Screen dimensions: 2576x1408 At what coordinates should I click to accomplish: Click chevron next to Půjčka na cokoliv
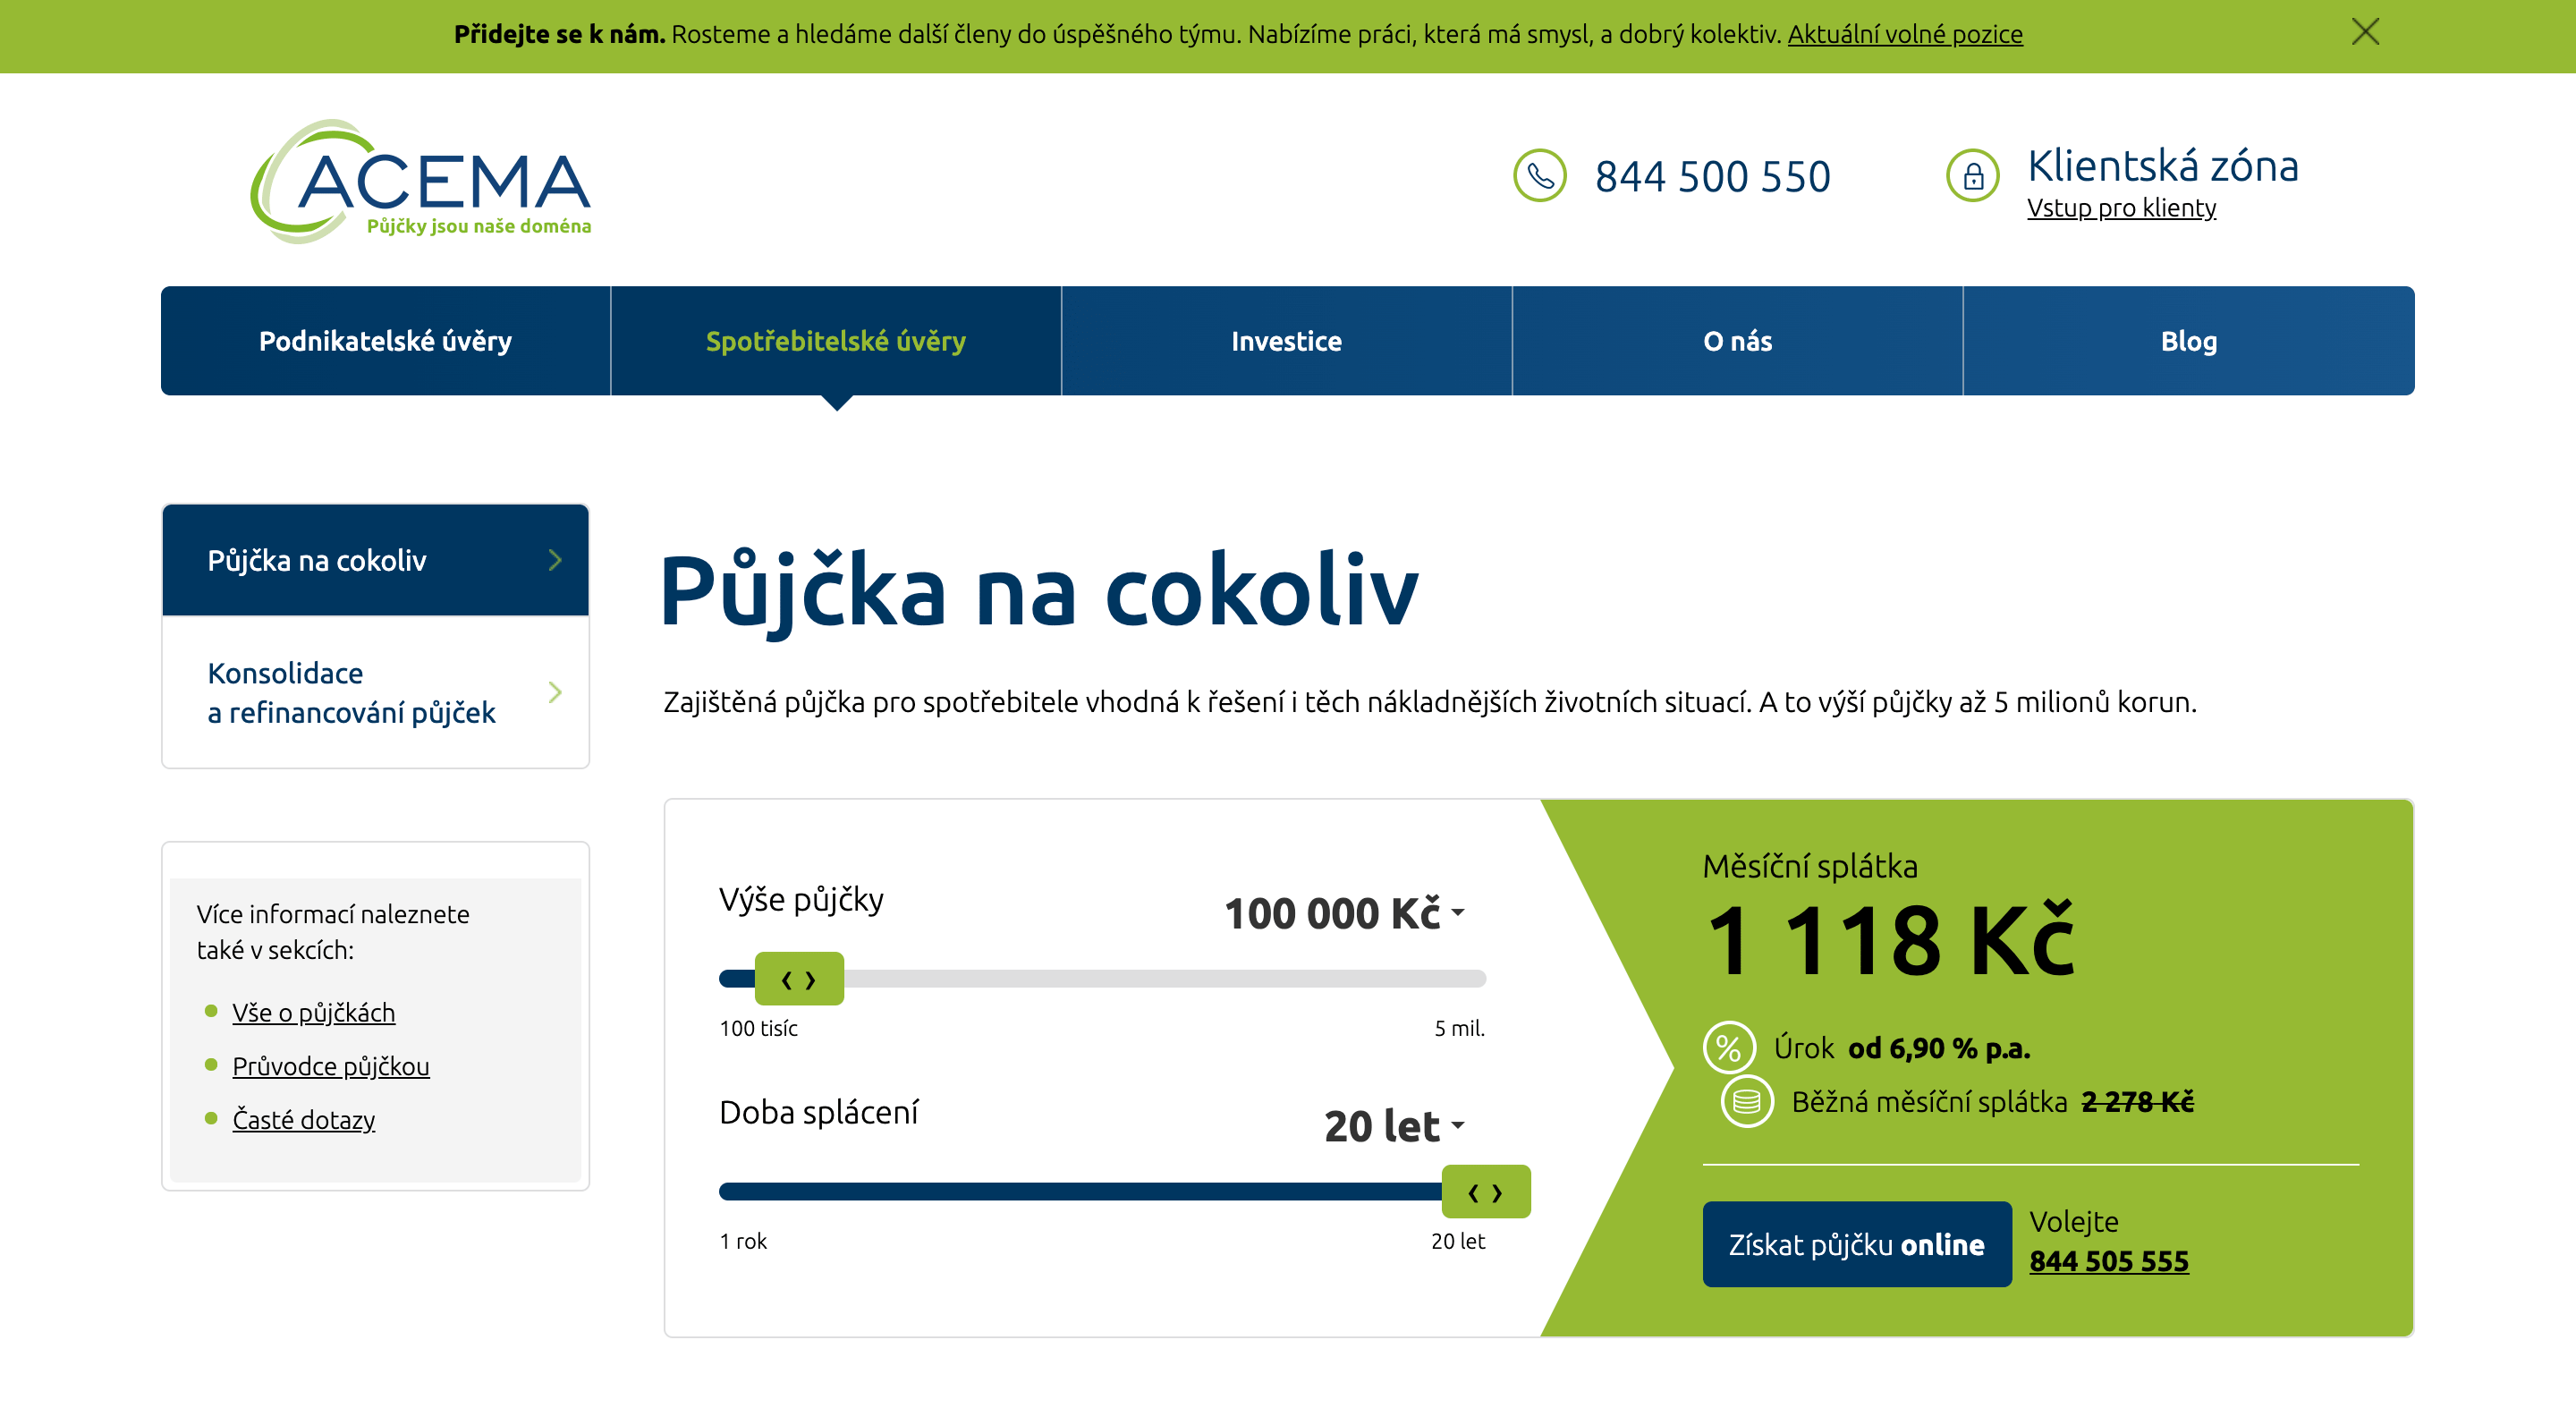tap(555, 560)
